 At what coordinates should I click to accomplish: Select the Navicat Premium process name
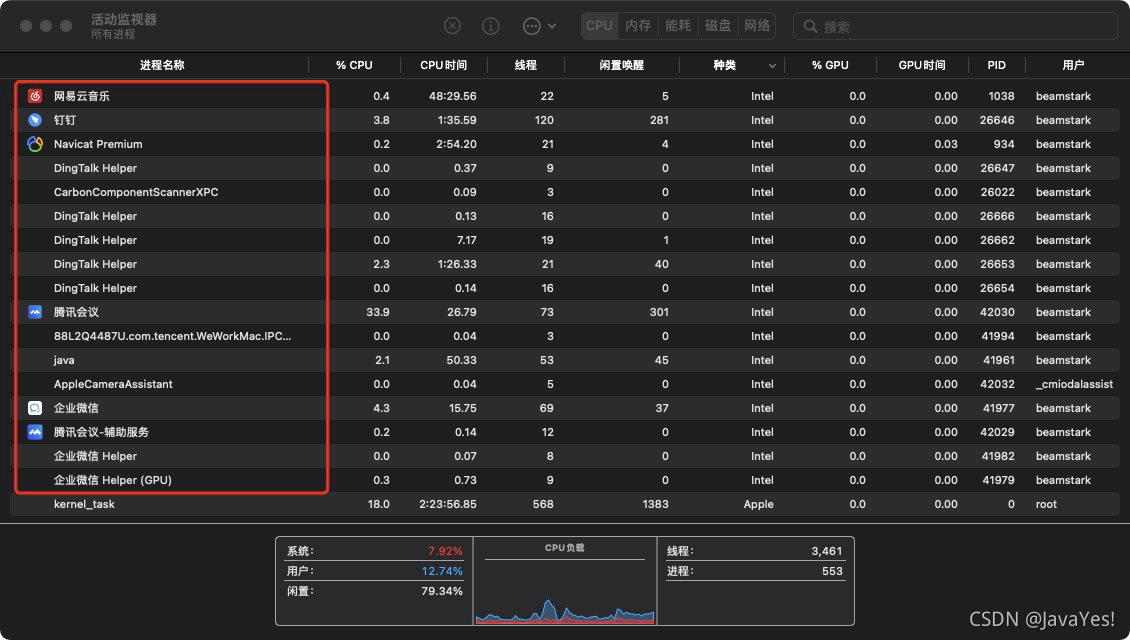click(x=98, y=144)
